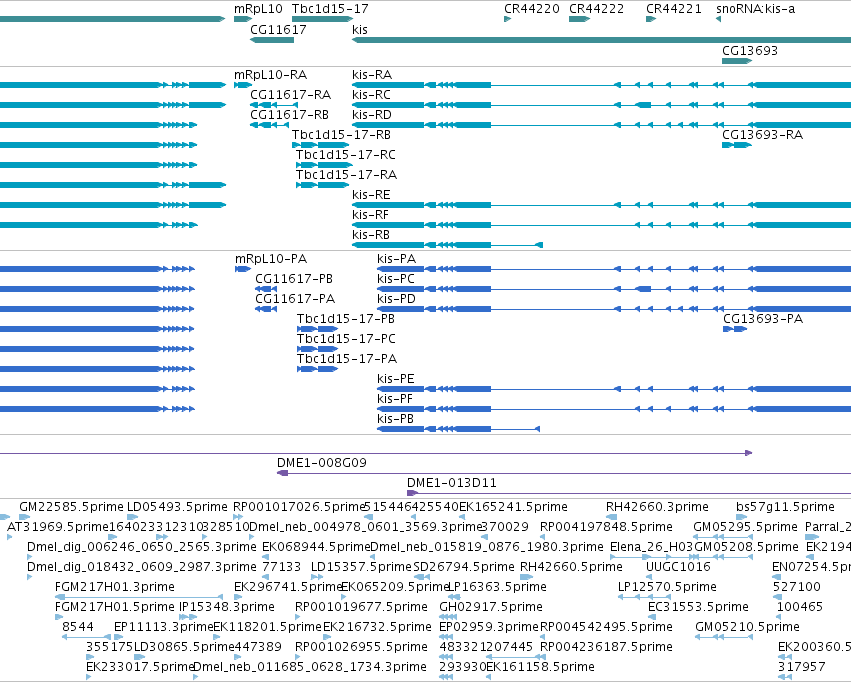Click the GM05295.5prime EST label
The height and width of the screenshot is (682, 851).
tap(745, 527)
